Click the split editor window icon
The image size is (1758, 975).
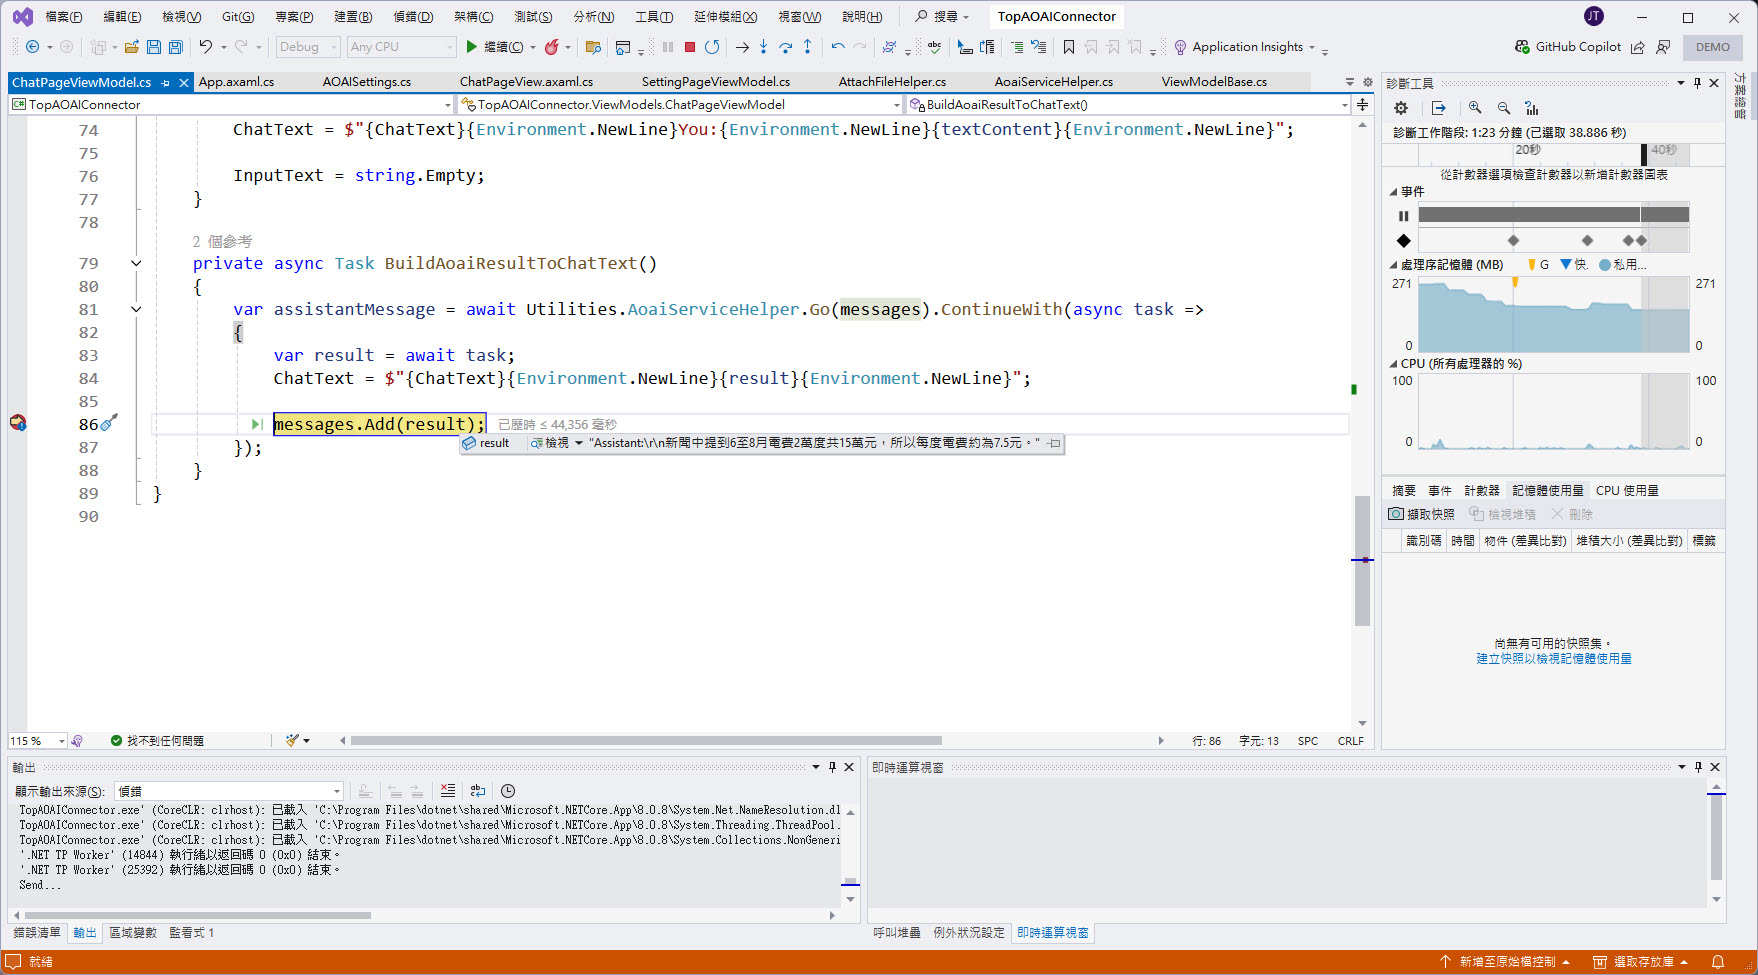(x=1362, y=104)
